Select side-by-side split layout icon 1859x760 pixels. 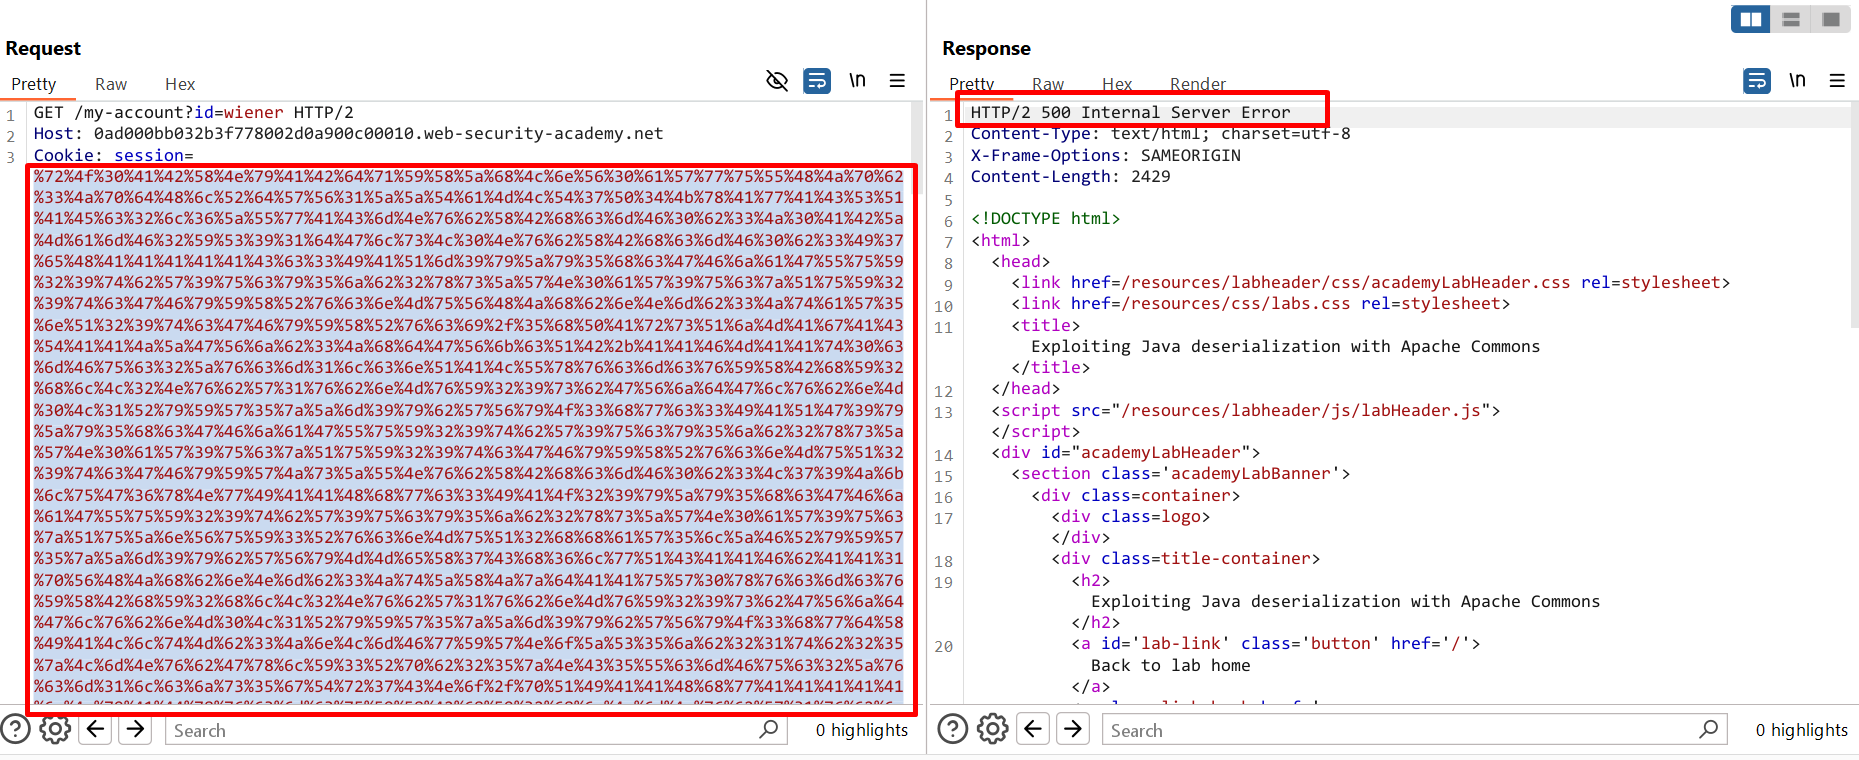(x=1751, y=19)
